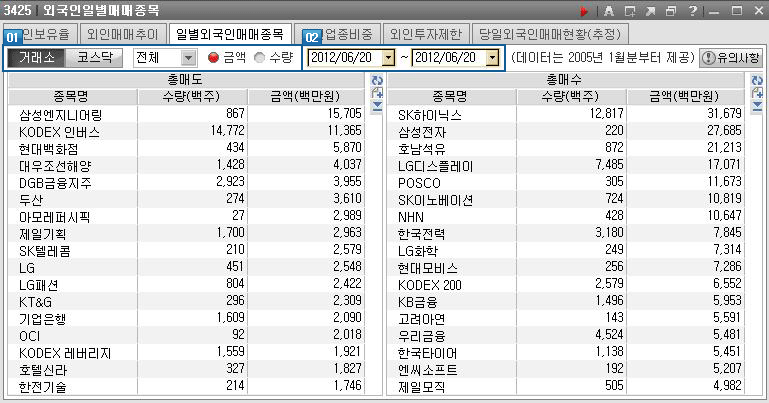Select 아모레퍼시픽 stock name
Screen dimensions: 769x403
pos(54,217)
